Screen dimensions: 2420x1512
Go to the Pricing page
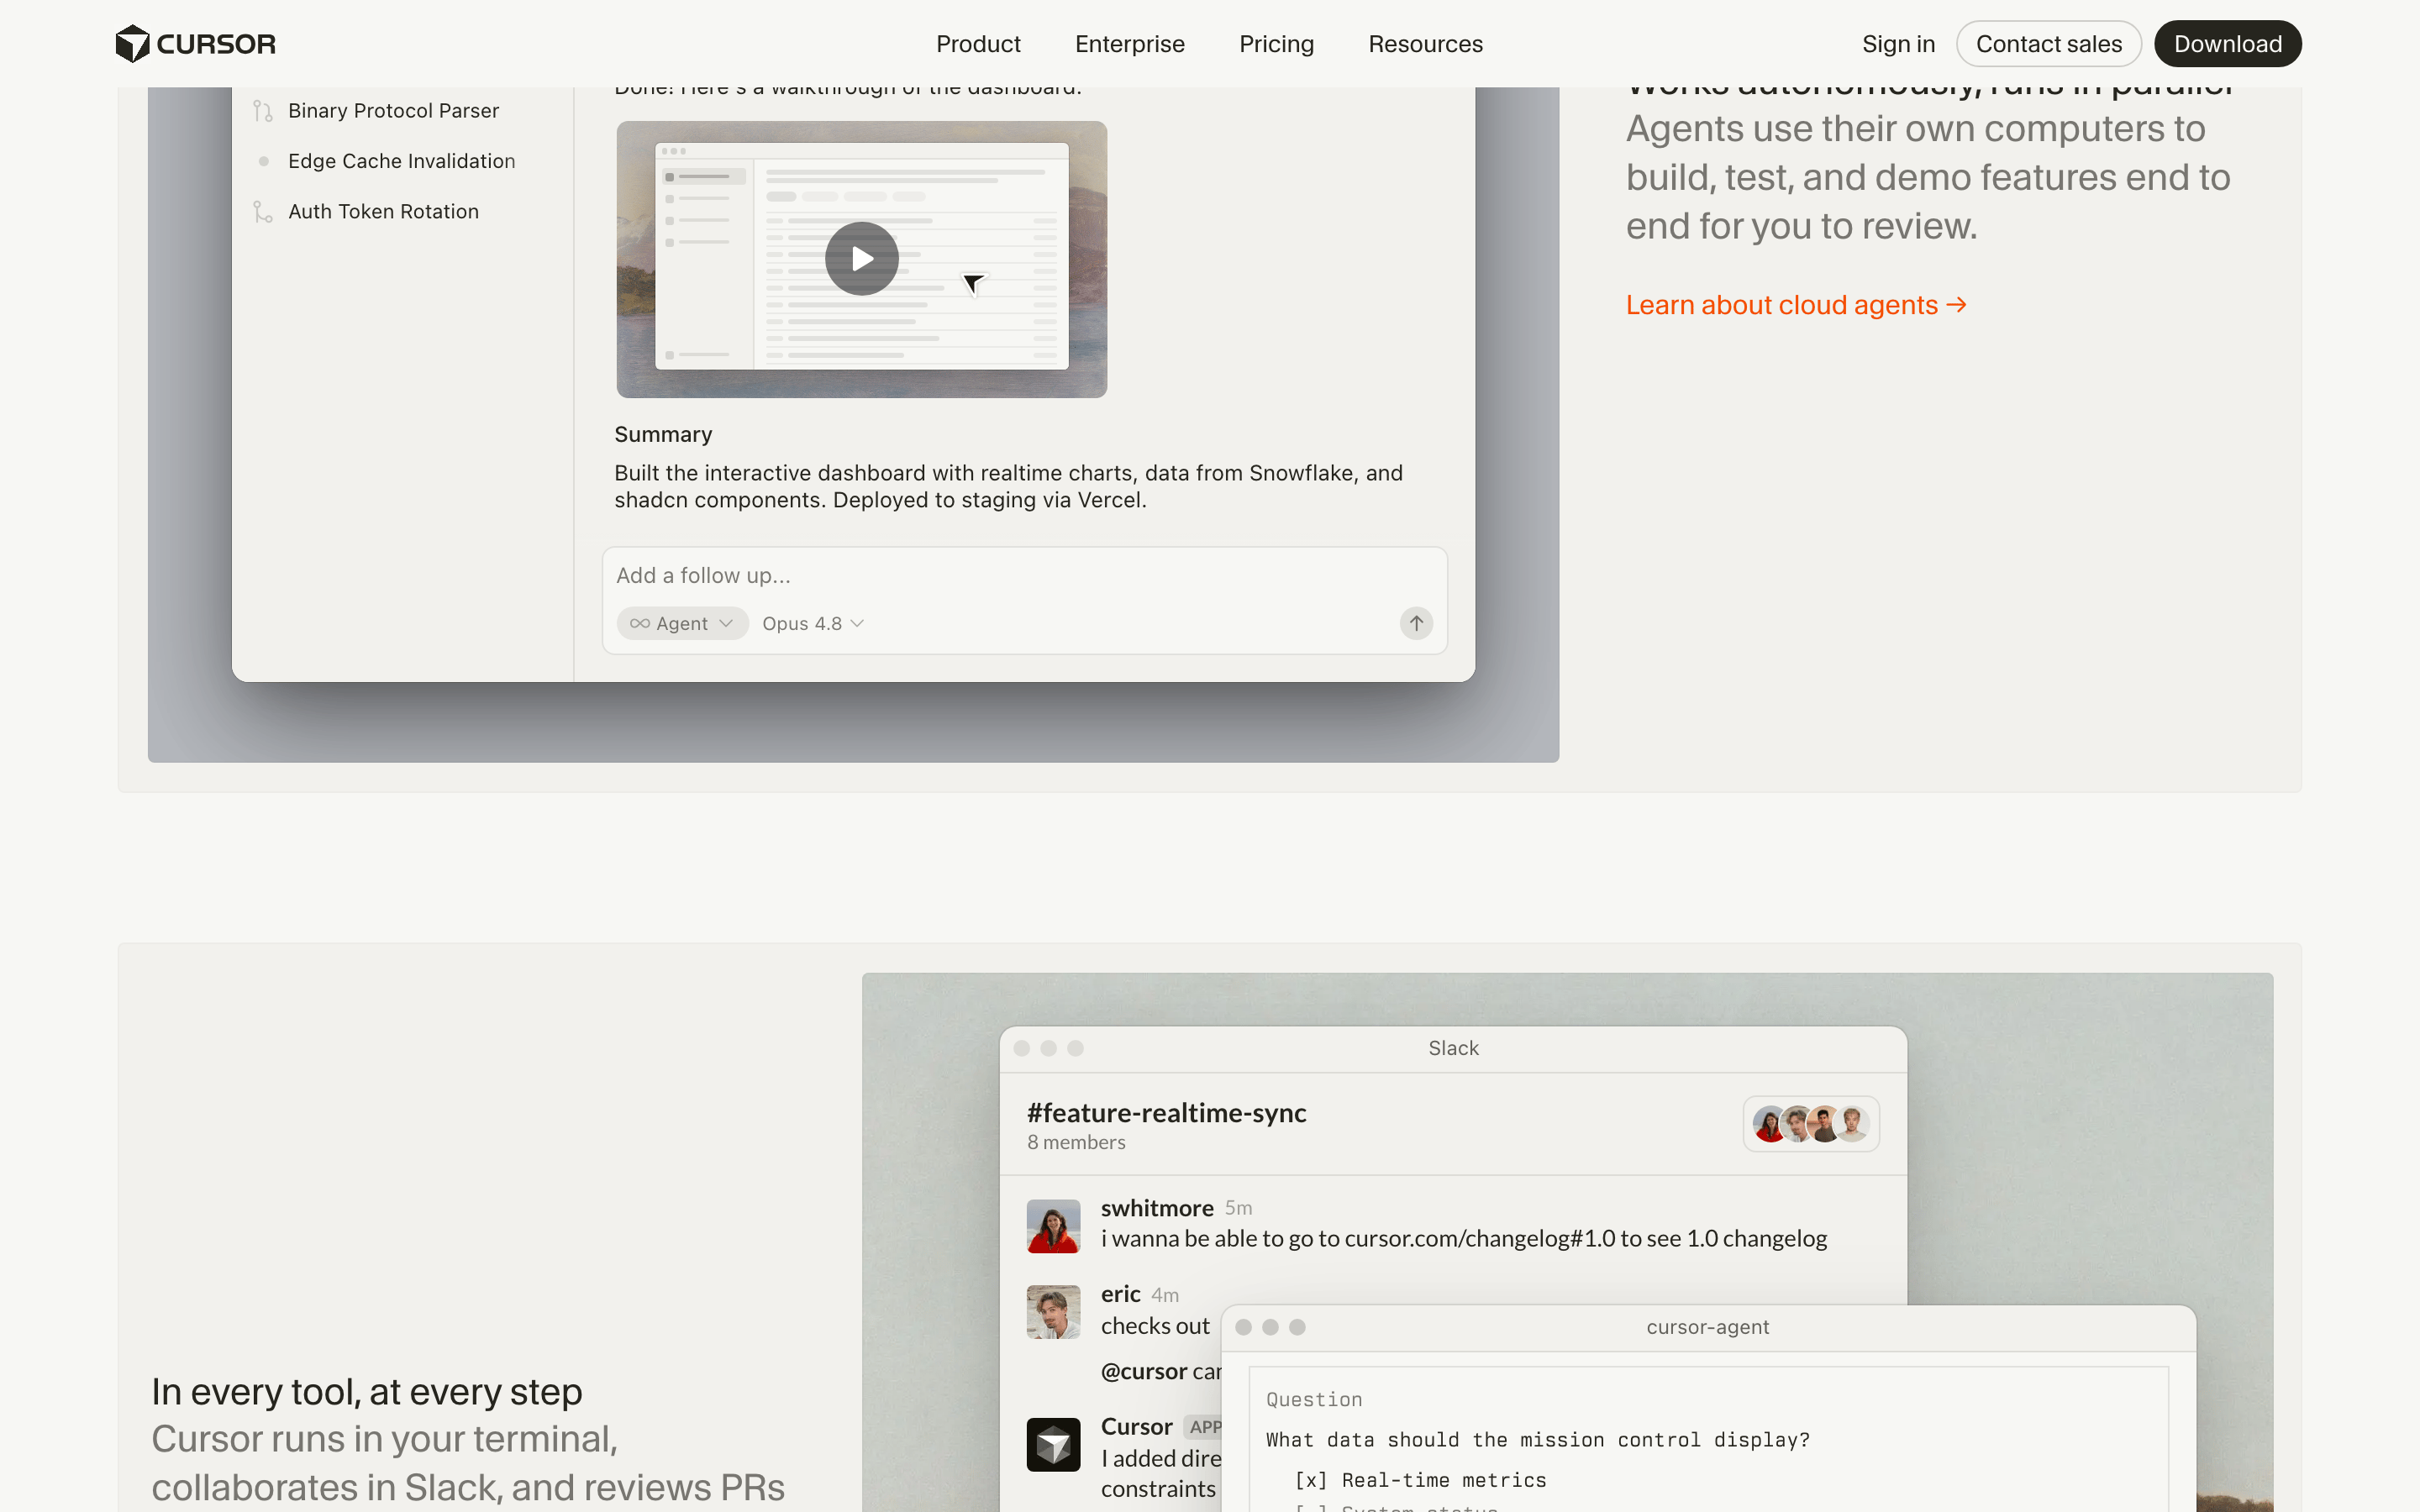tap(1276, 44)
